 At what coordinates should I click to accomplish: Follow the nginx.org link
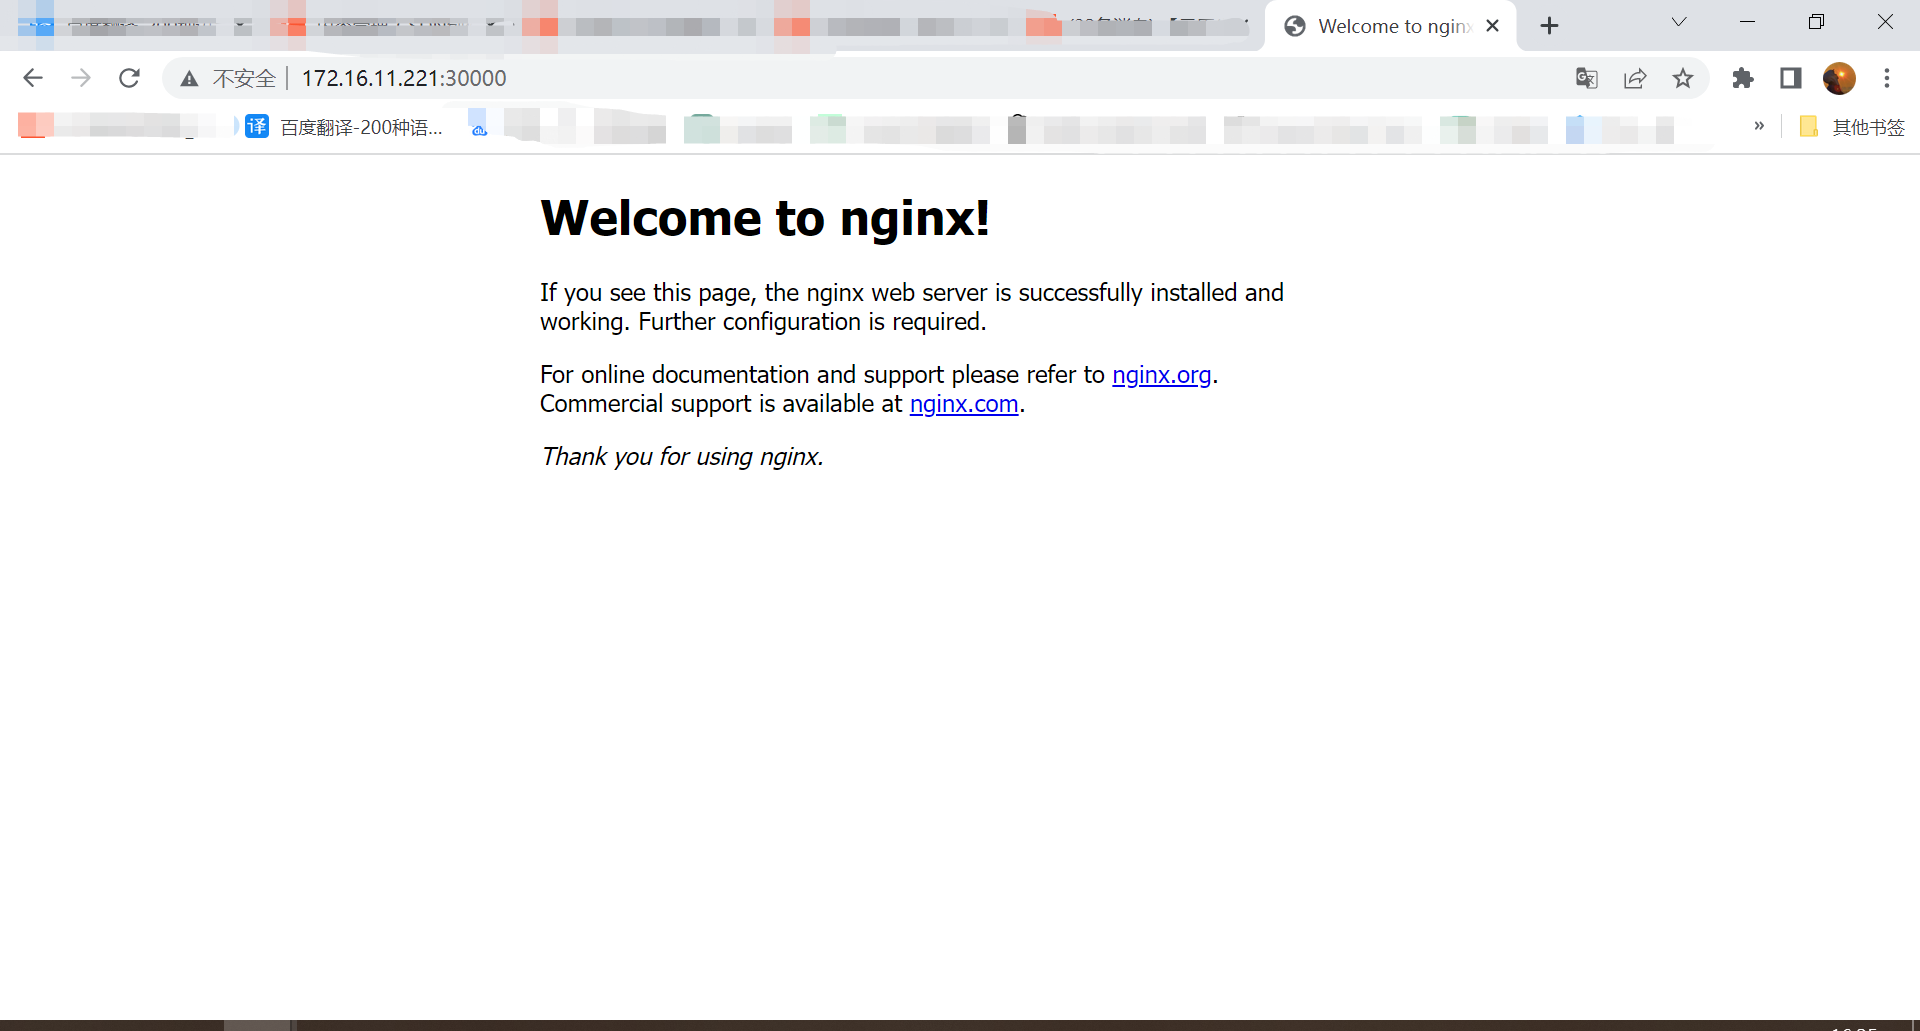tap(1161, 375)
